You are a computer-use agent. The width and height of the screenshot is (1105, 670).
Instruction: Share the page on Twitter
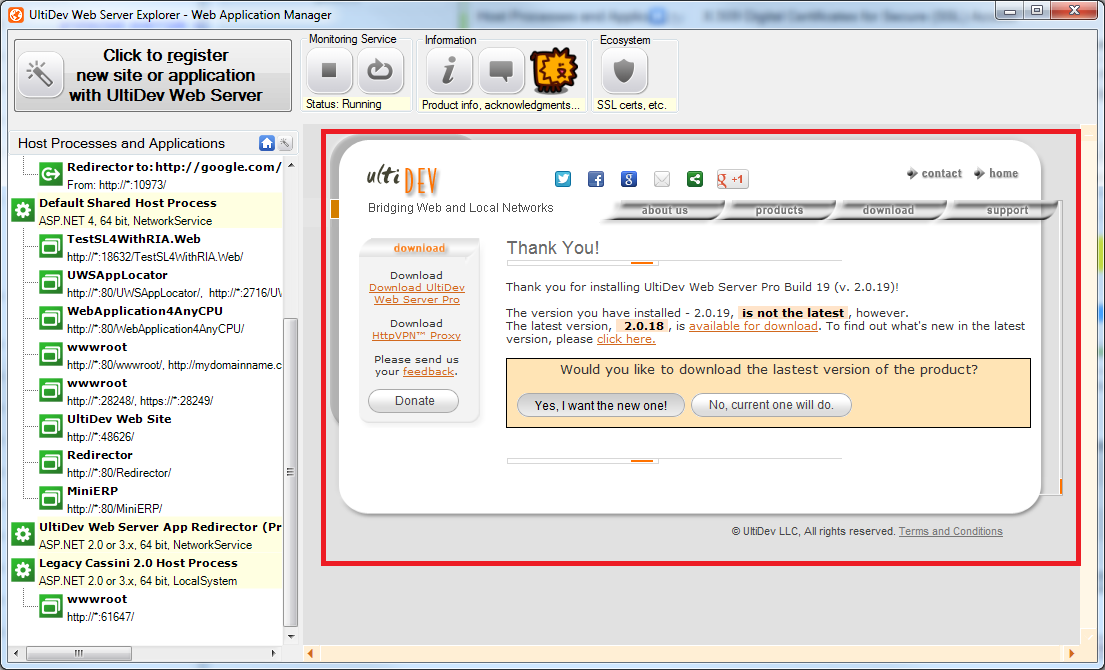click(x=562, y=179)
